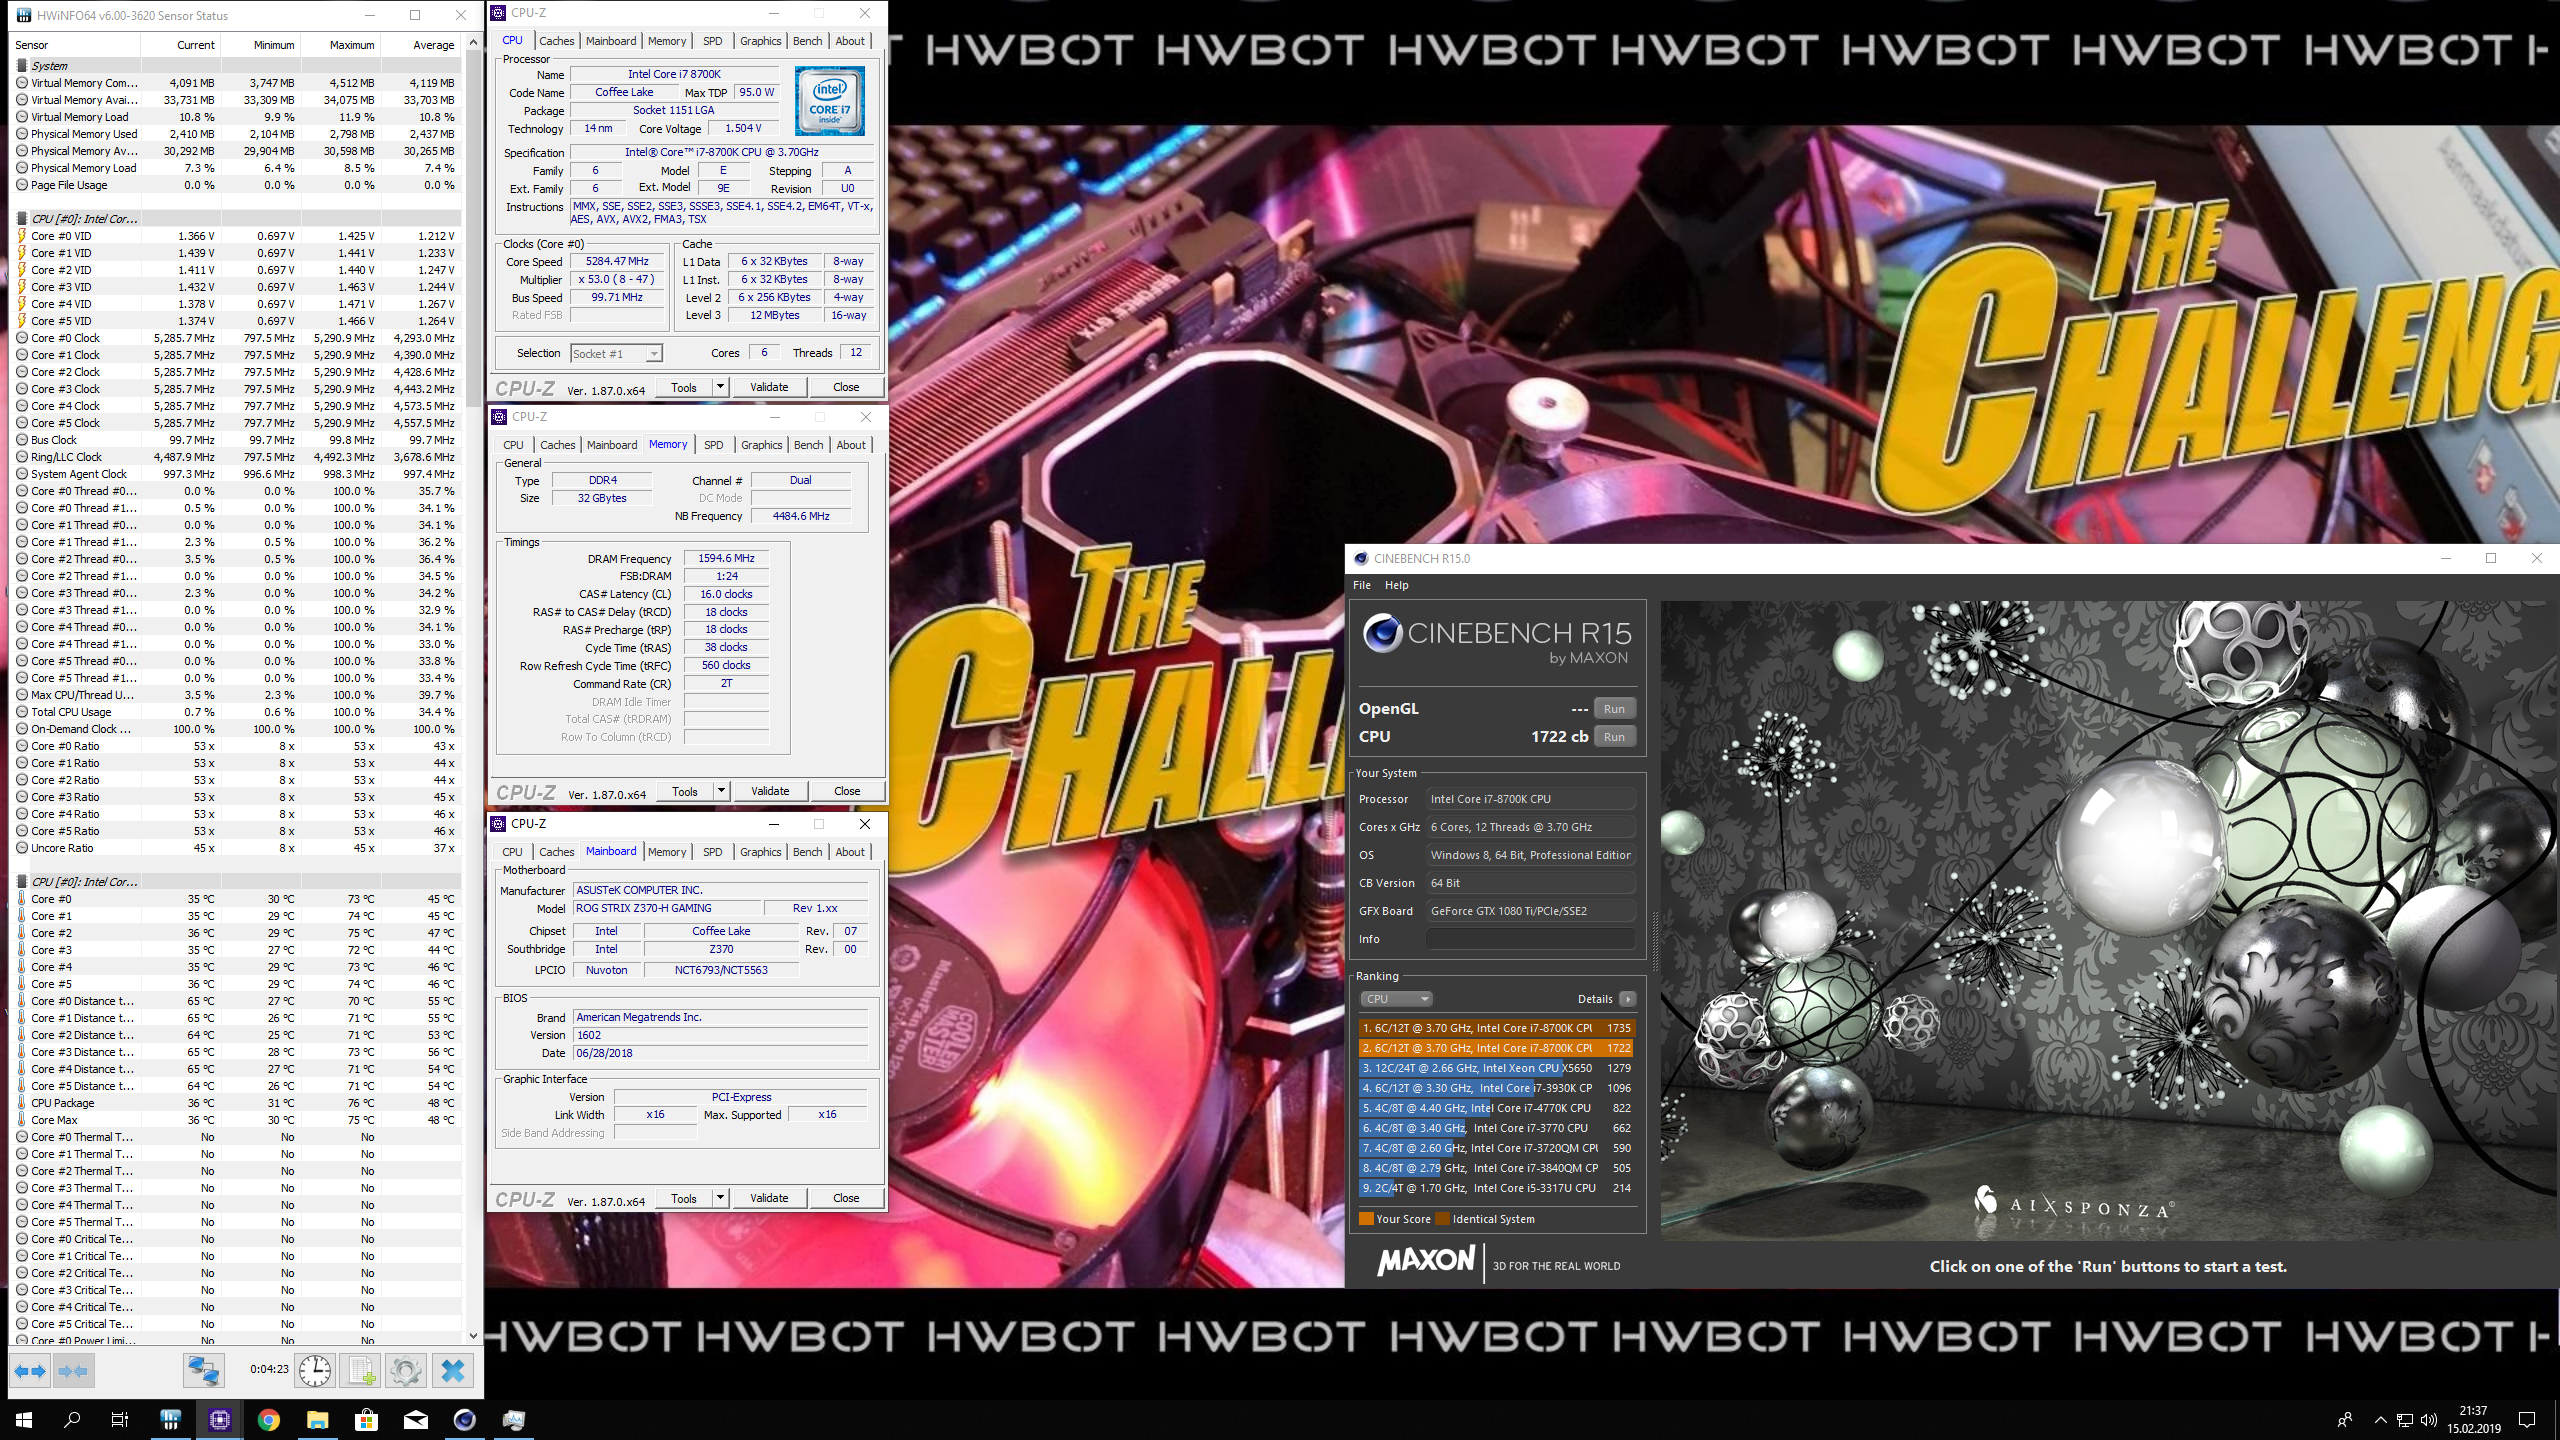Open Windows taskbar search
The image size is (2560, 1440).
72,1419
